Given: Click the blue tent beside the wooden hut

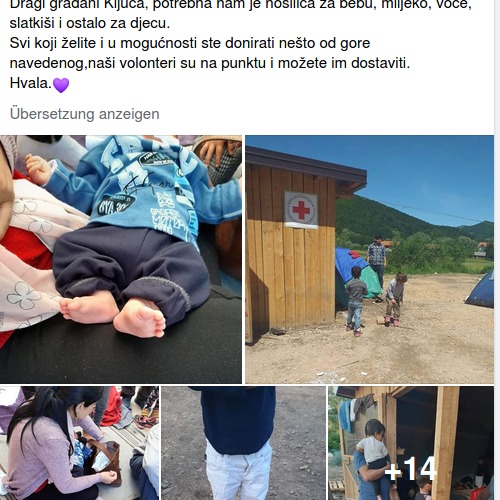Looking at the screenshot, I should 355,275.
